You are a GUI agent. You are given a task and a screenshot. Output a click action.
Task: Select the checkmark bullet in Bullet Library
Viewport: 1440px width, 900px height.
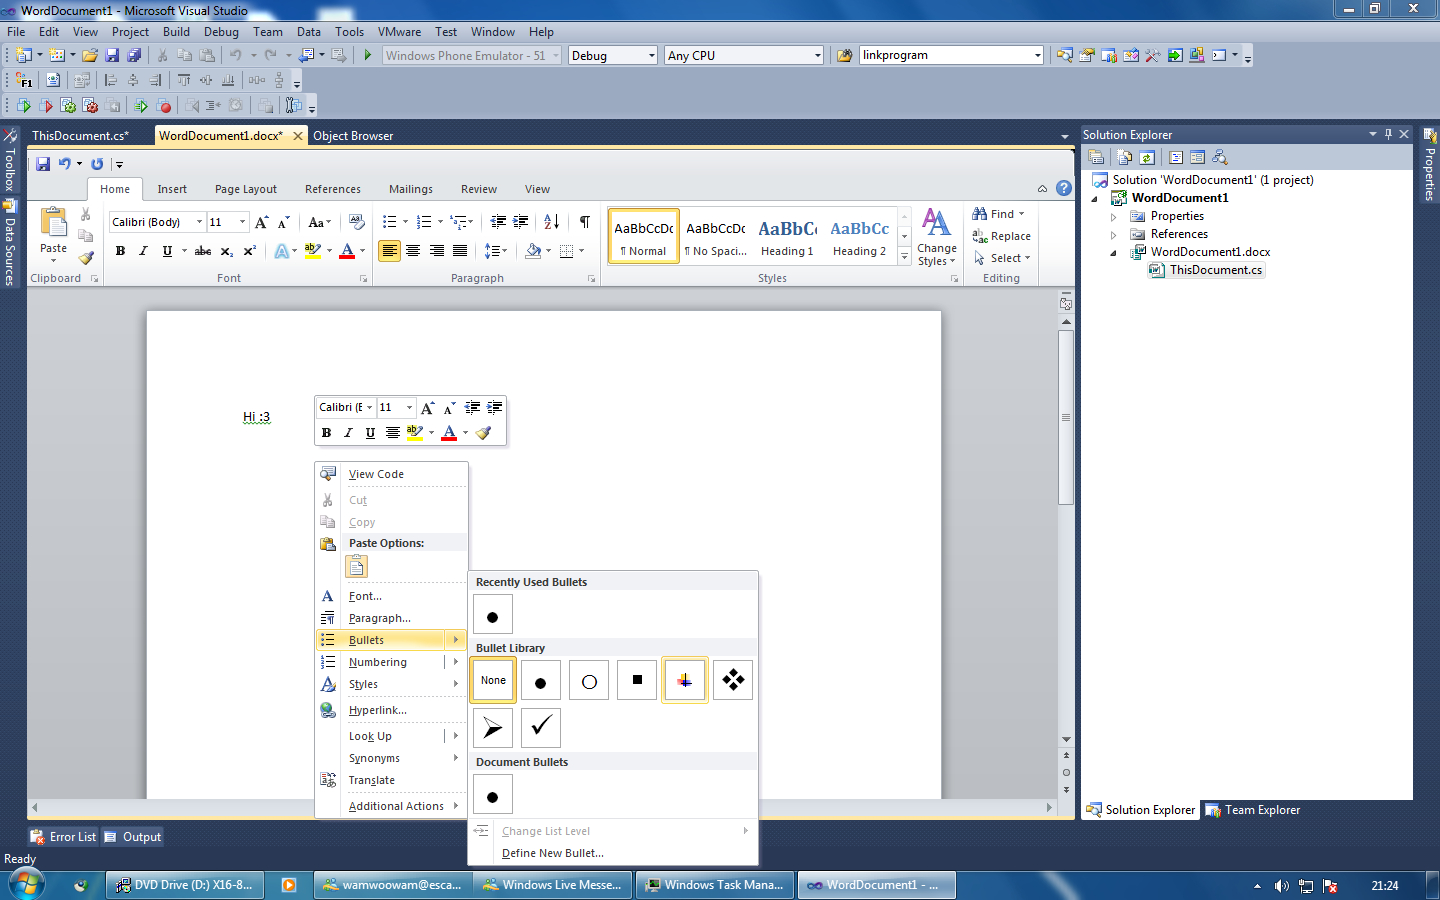(x=540, y=727)
